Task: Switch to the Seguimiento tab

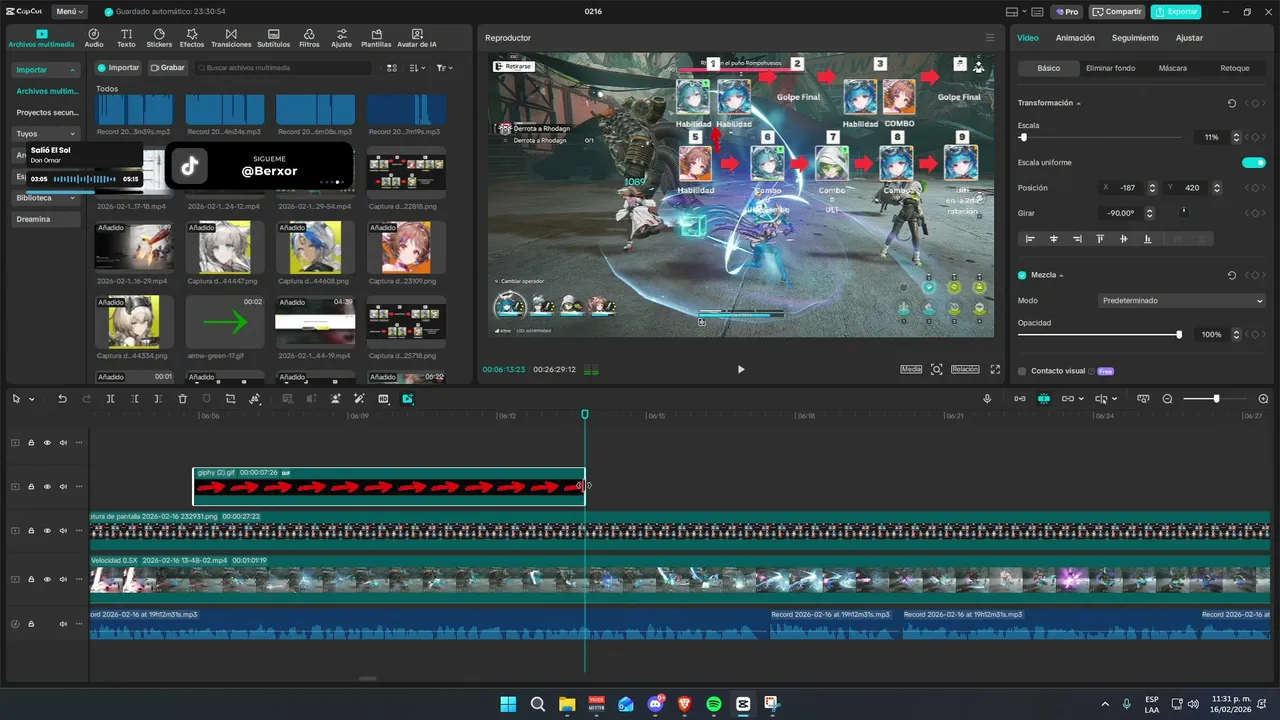Action: 1135,38
